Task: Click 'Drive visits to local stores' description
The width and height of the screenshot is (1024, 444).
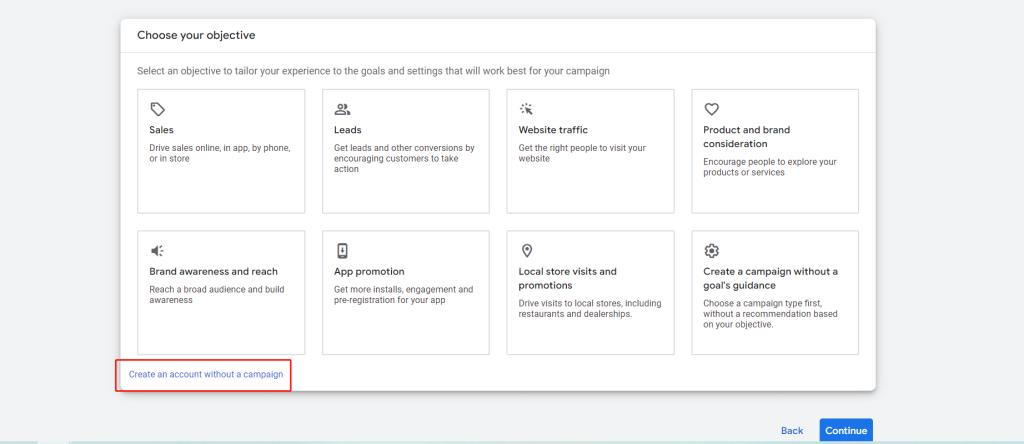Action: [x=590, y=309]
